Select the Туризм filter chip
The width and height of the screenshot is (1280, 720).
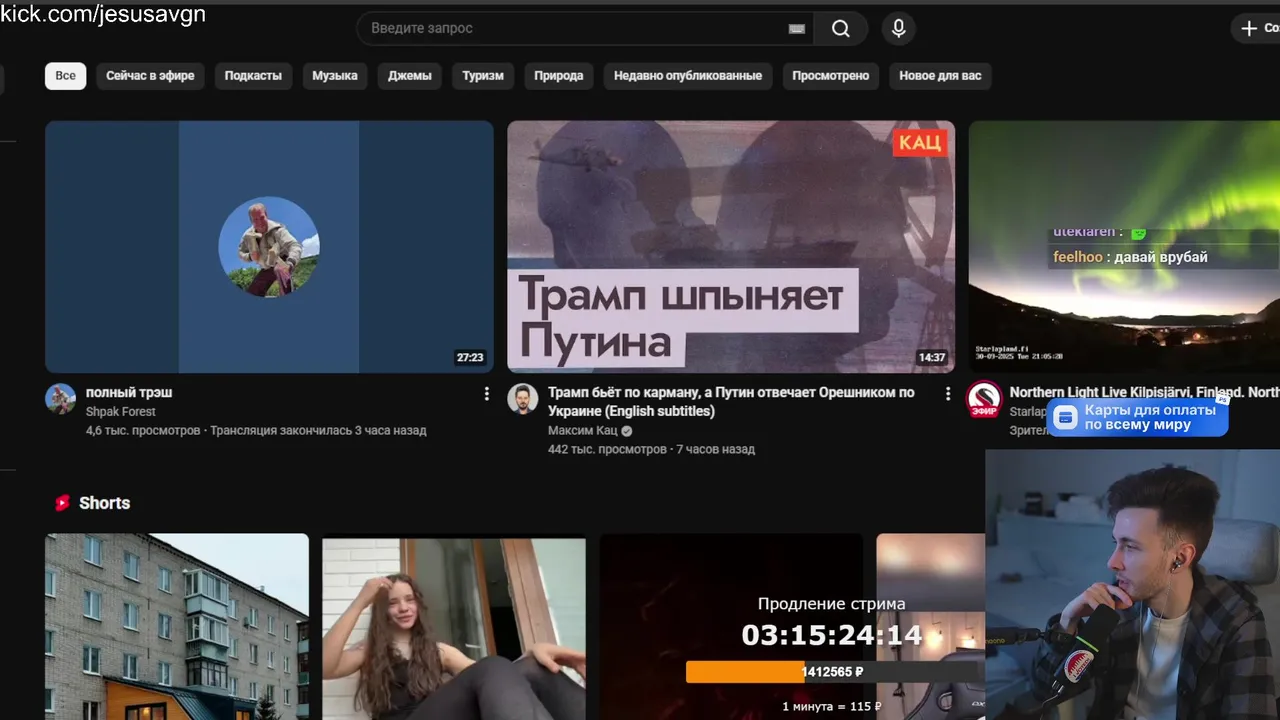coord(483,76)
